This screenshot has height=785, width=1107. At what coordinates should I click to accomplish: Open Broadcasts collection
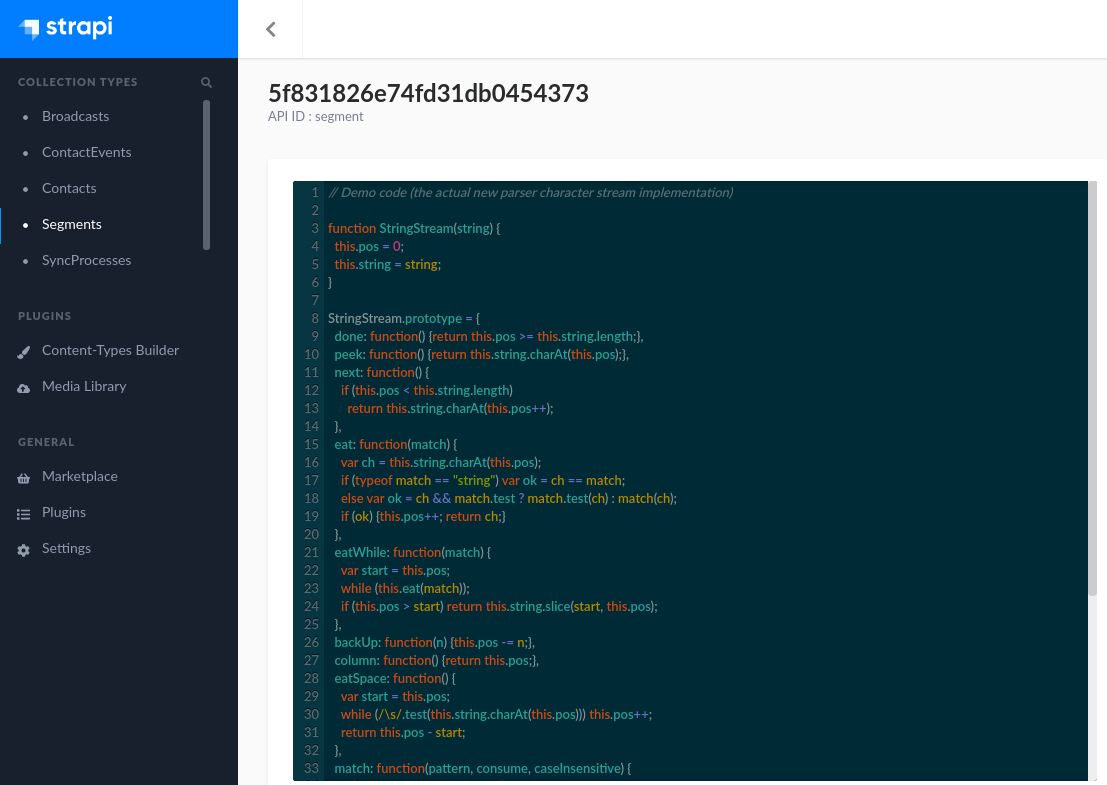[x=76, y=116]
